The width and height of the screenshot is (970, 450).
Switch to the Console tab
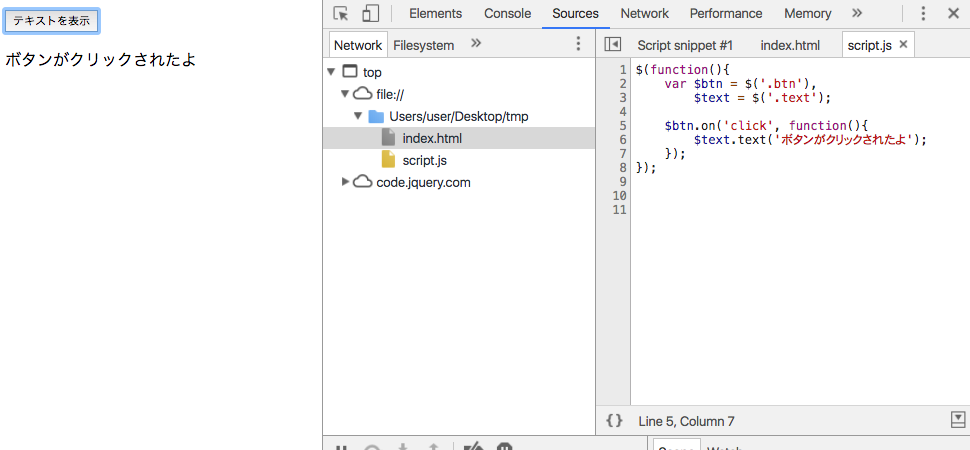pyautogui.click(x=507, y=14)
